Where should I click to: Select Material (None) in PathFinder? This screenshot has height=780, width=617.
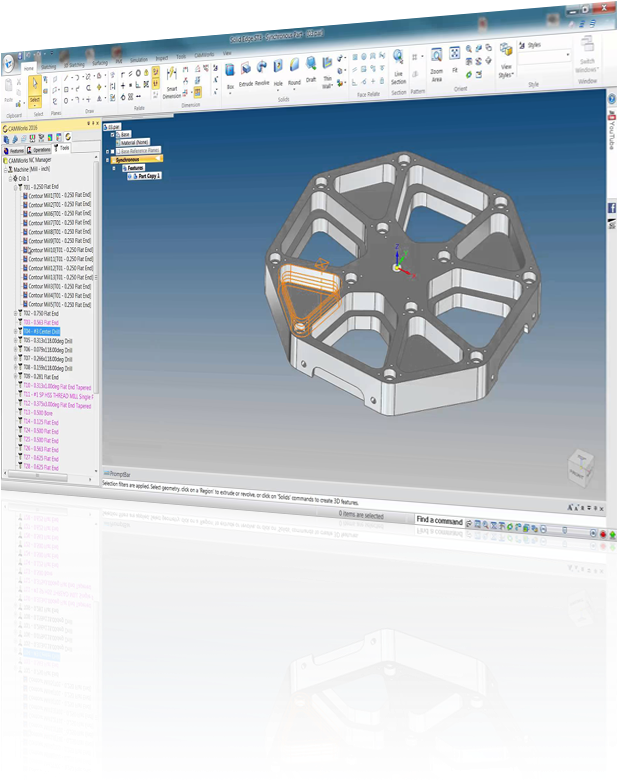(x=133, y=143)
